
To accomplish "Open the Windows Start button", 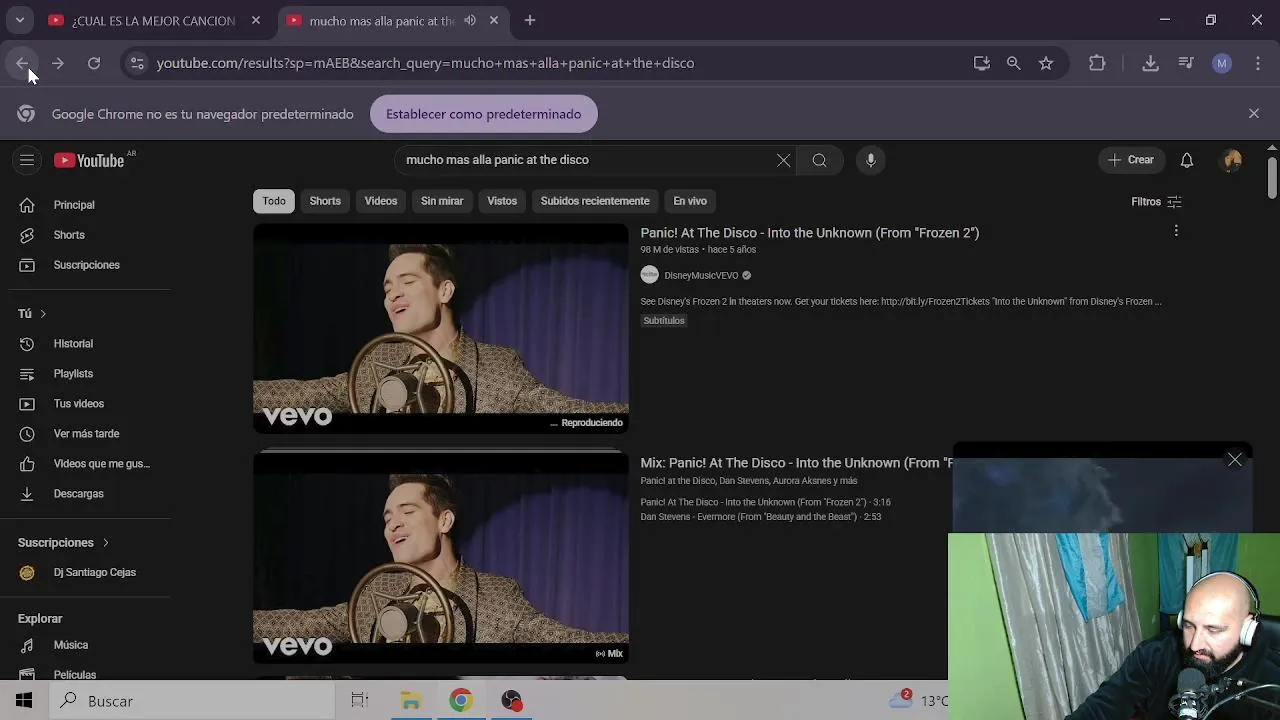I will [x=24, y=701].
